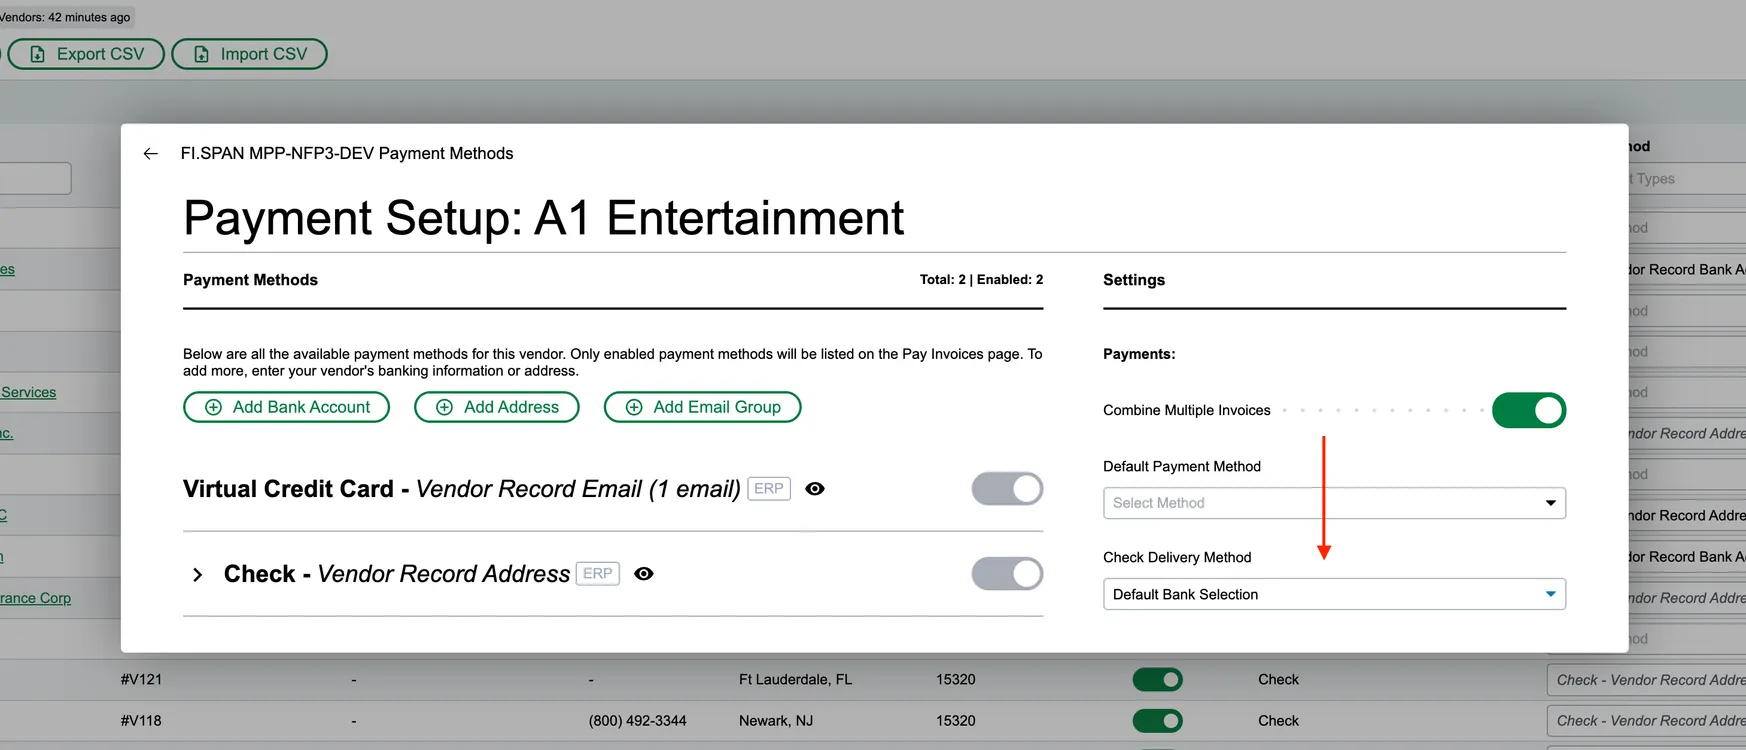Toggle the enabled switch in row #V118

click(1158, 721)
